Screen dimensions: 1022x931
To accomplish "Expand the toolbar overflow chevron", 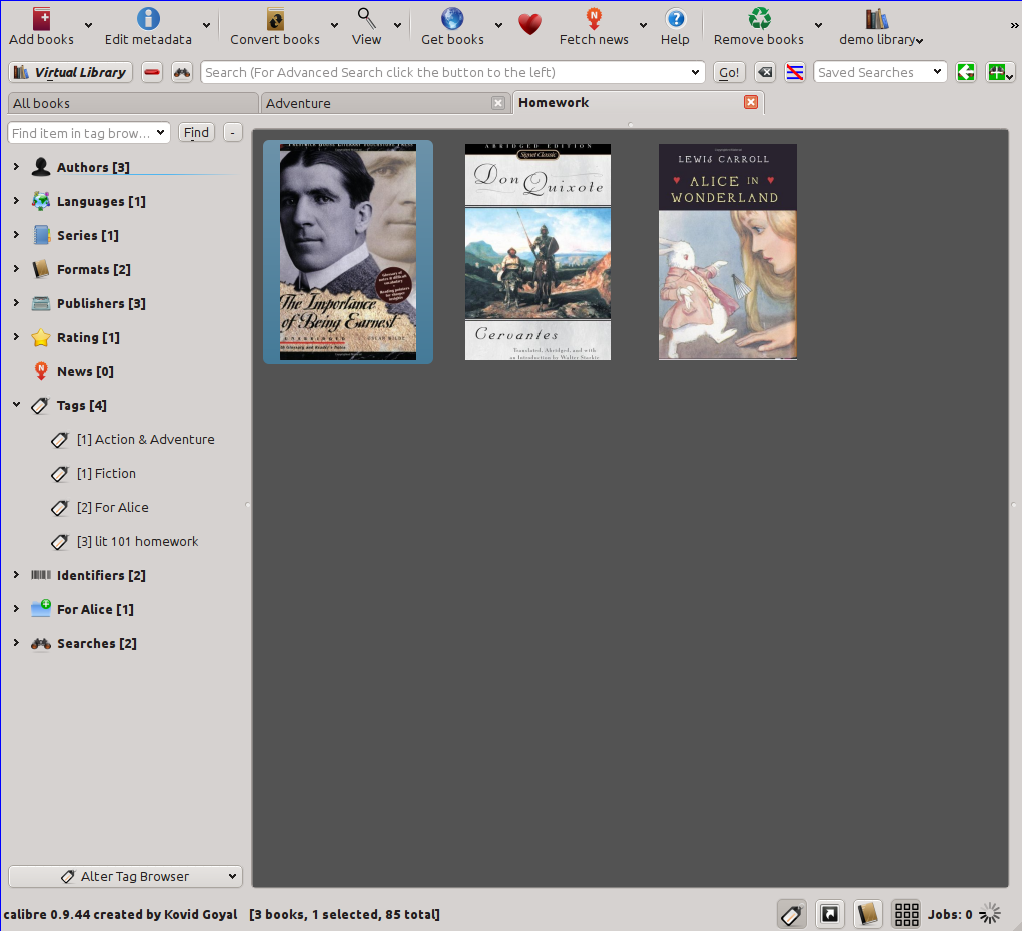I will tap(1014, 26).
